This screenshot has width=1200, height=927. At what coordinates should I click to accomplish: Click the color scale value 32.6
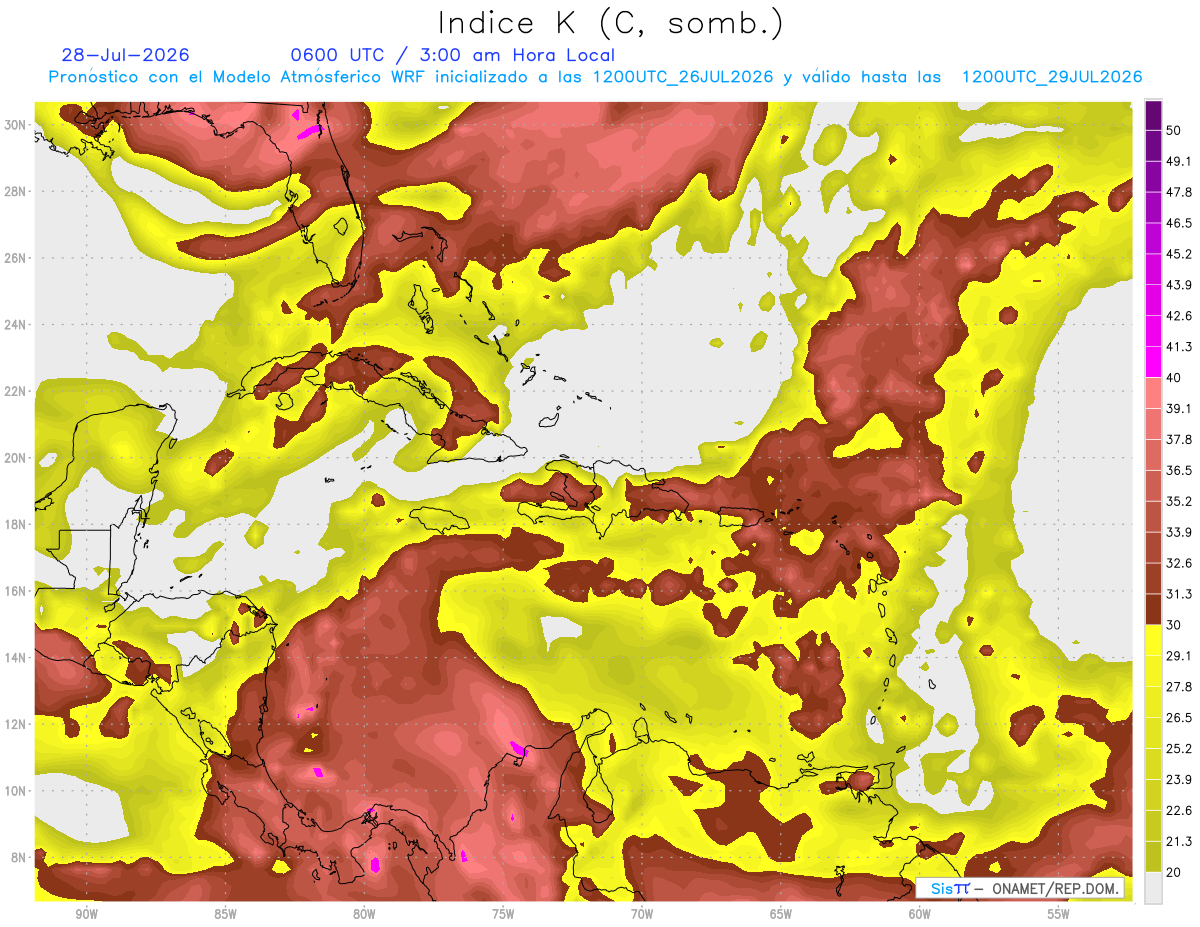[1178, 563]
